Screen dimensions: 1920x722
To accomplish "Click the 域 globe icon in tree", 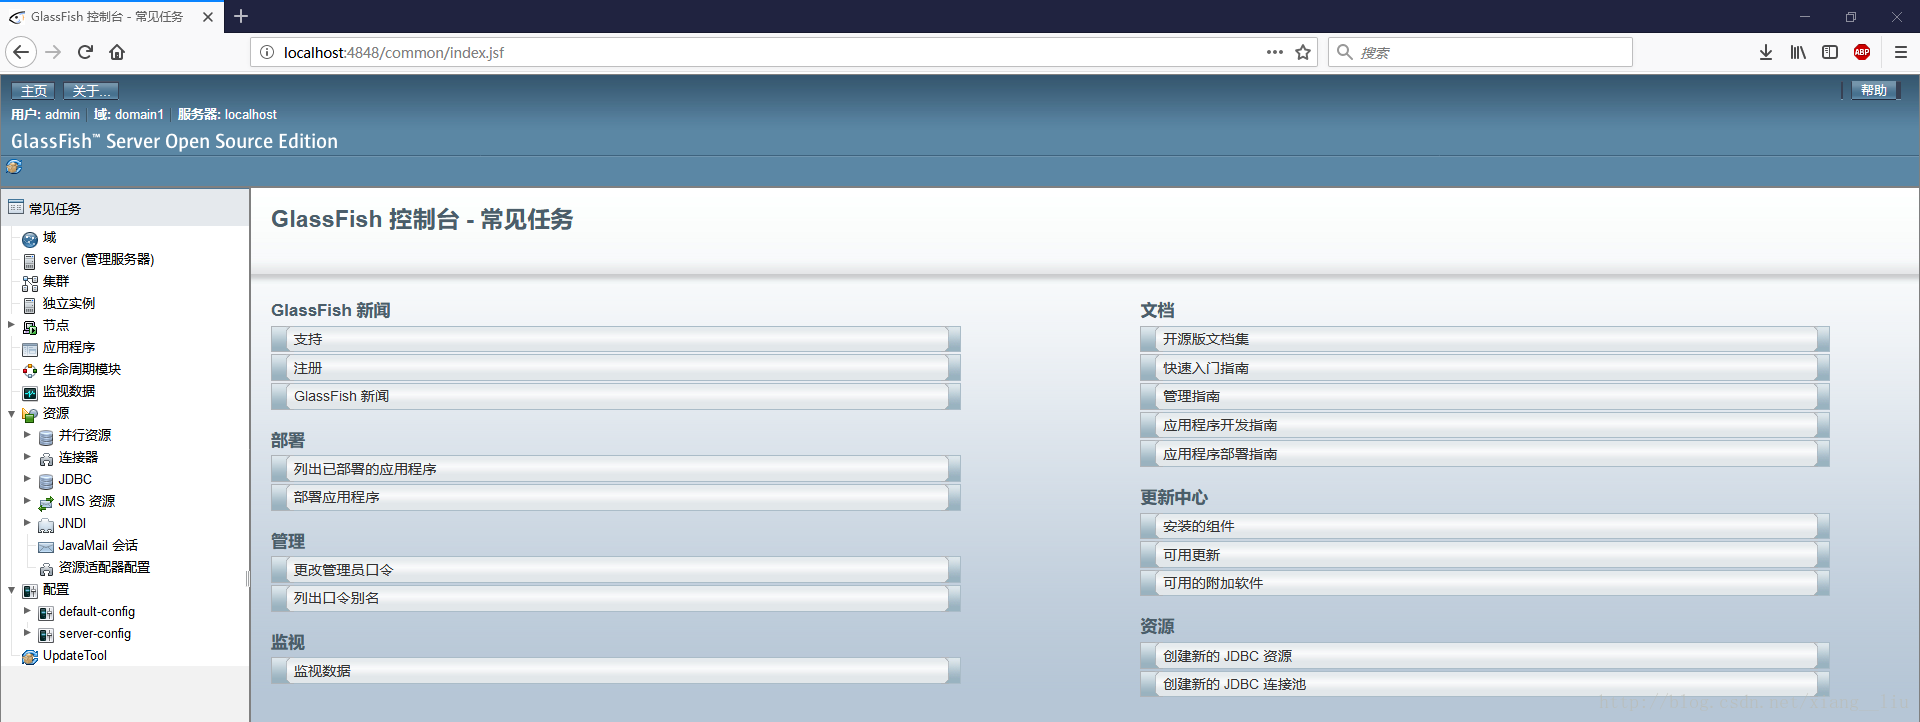I will [30, 239].
